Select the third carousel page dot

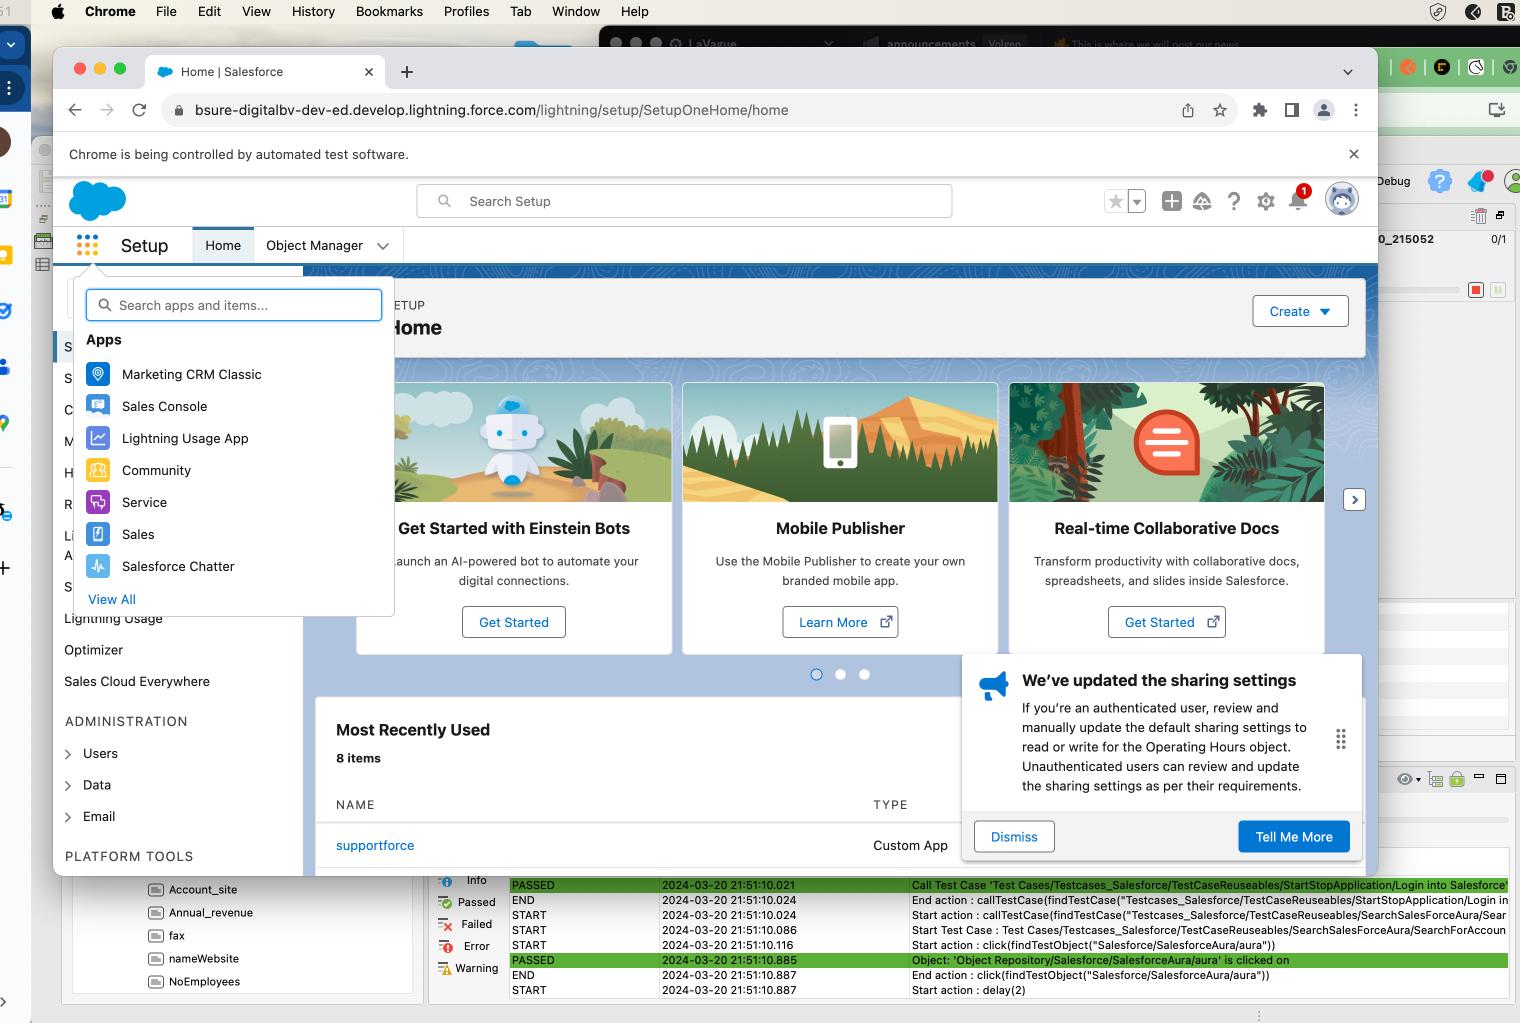(864, 674)
